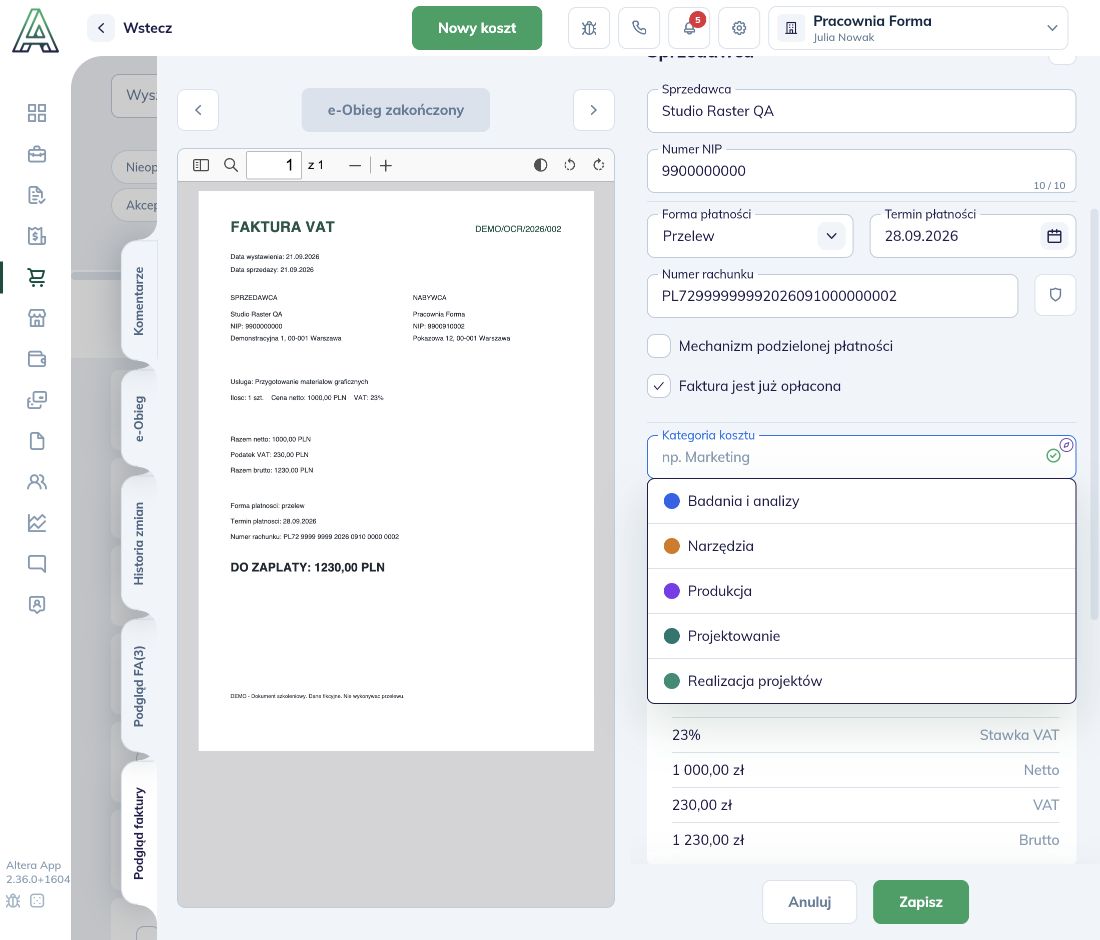This screenshot has height=940, width=1100.
Task: Open the briefcase icon in sidebar
Action: coord(36,154)
